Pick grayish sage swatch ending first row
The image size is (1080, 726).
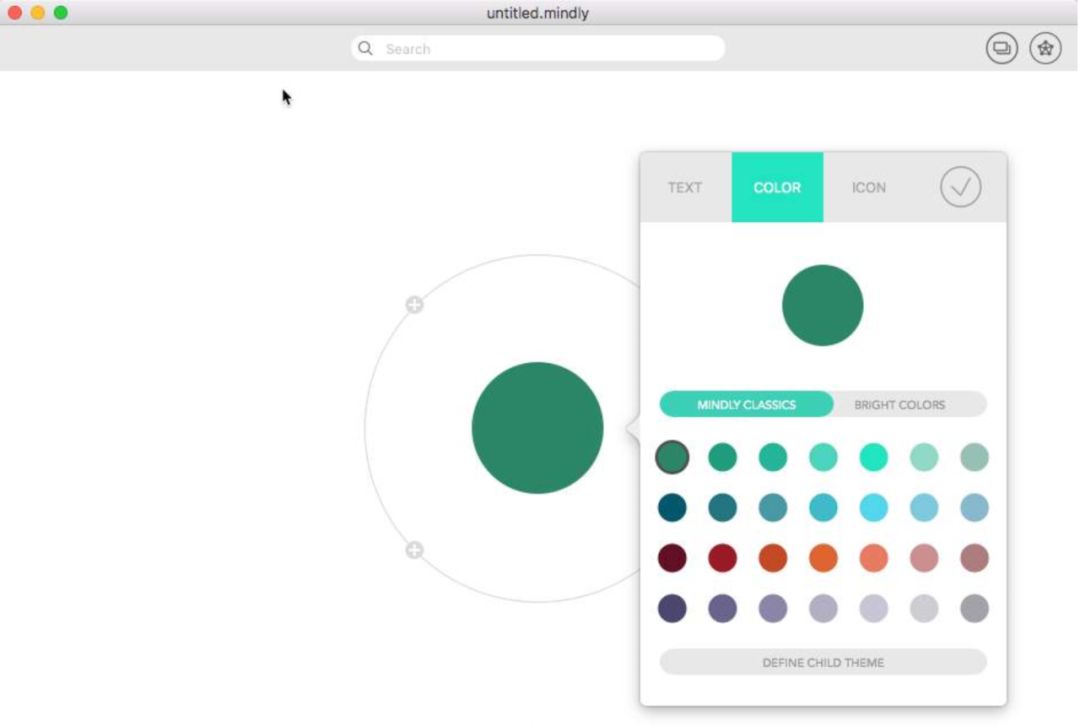[x=974, y=457]
